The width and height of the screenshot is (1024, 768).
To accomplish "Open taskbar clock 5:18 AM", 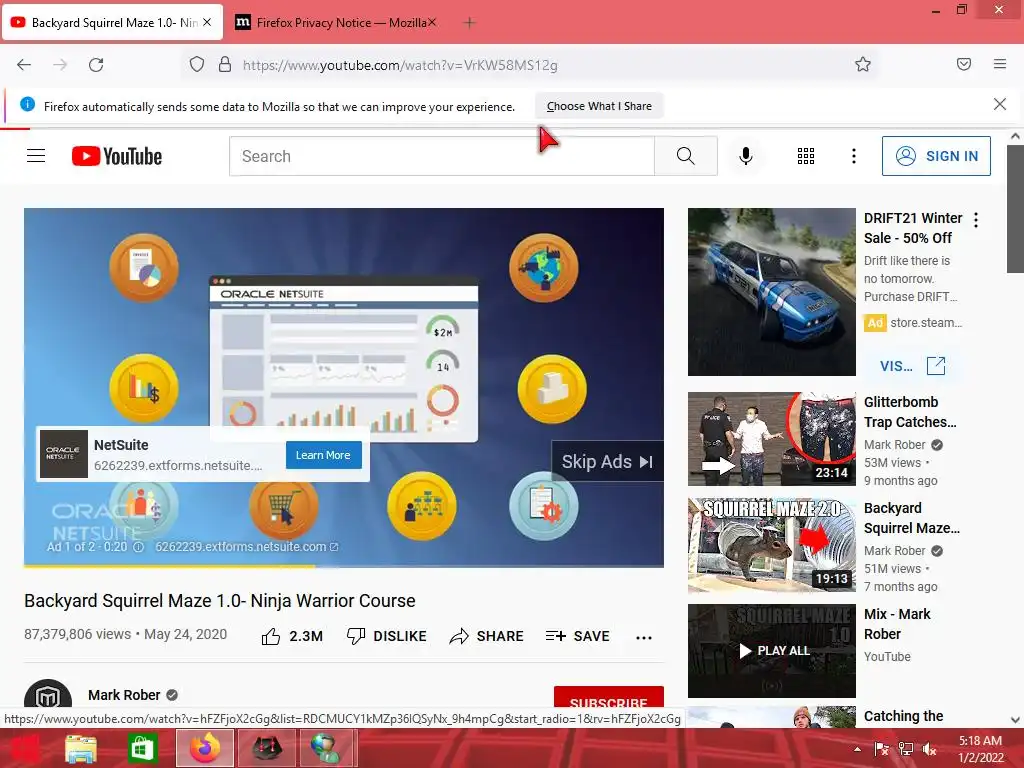I will point(980,748).
